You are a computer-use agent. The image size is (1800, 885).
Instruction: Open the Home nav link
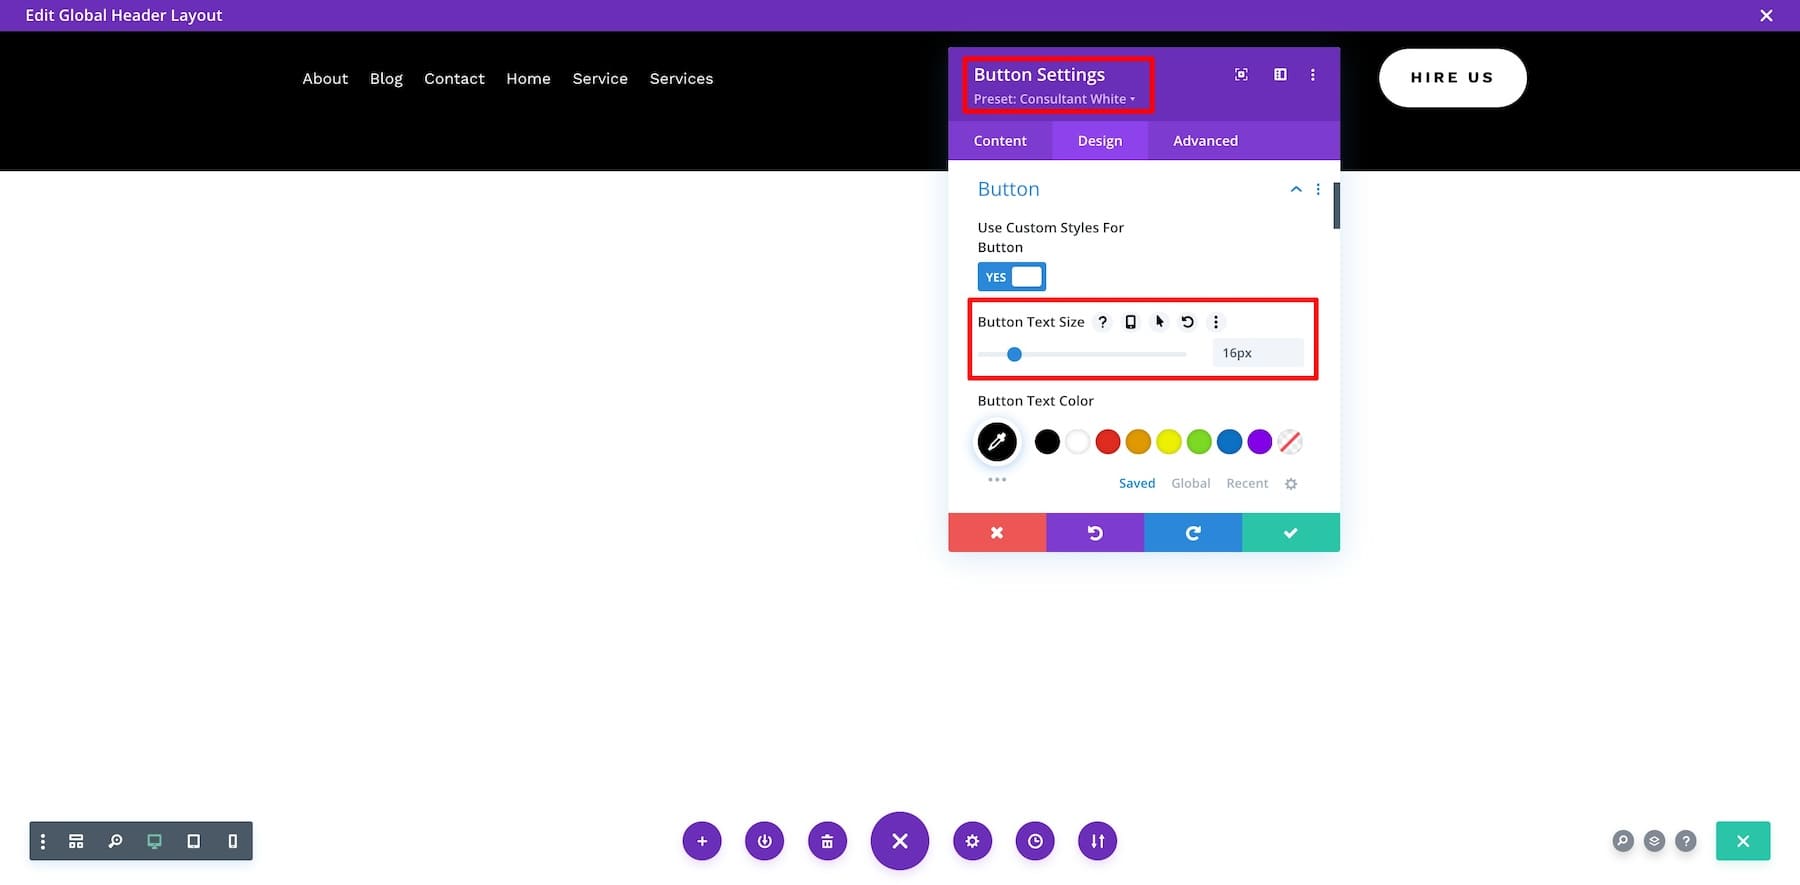tap(528, 78)
